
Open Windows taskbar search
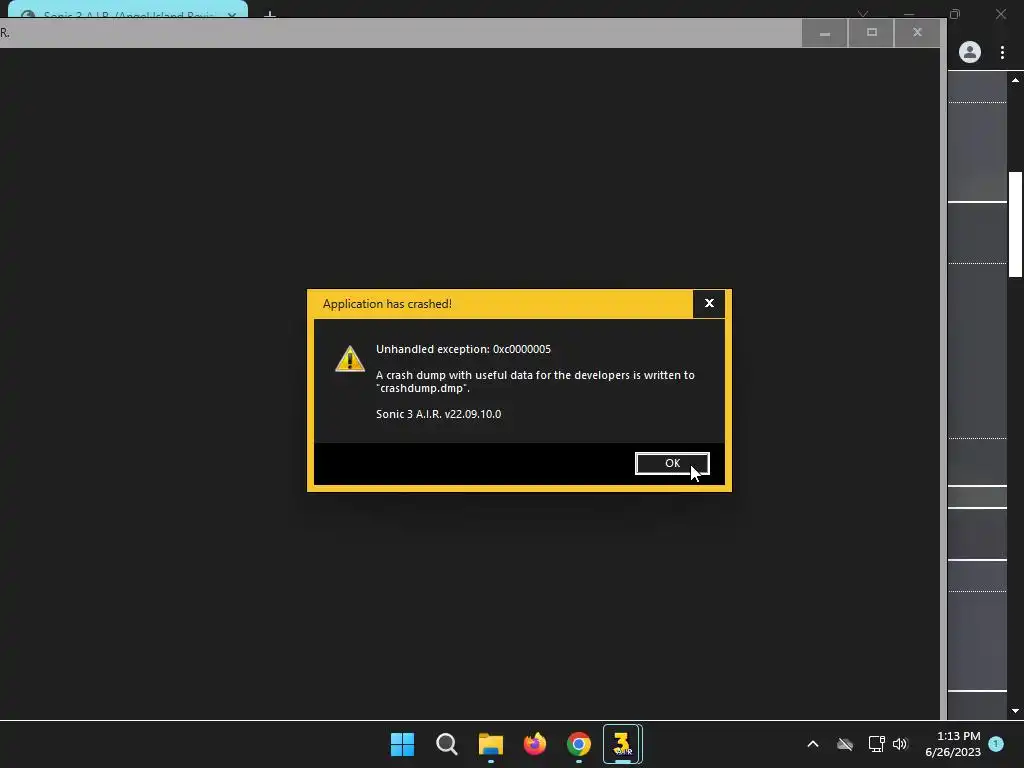[447, 744]
